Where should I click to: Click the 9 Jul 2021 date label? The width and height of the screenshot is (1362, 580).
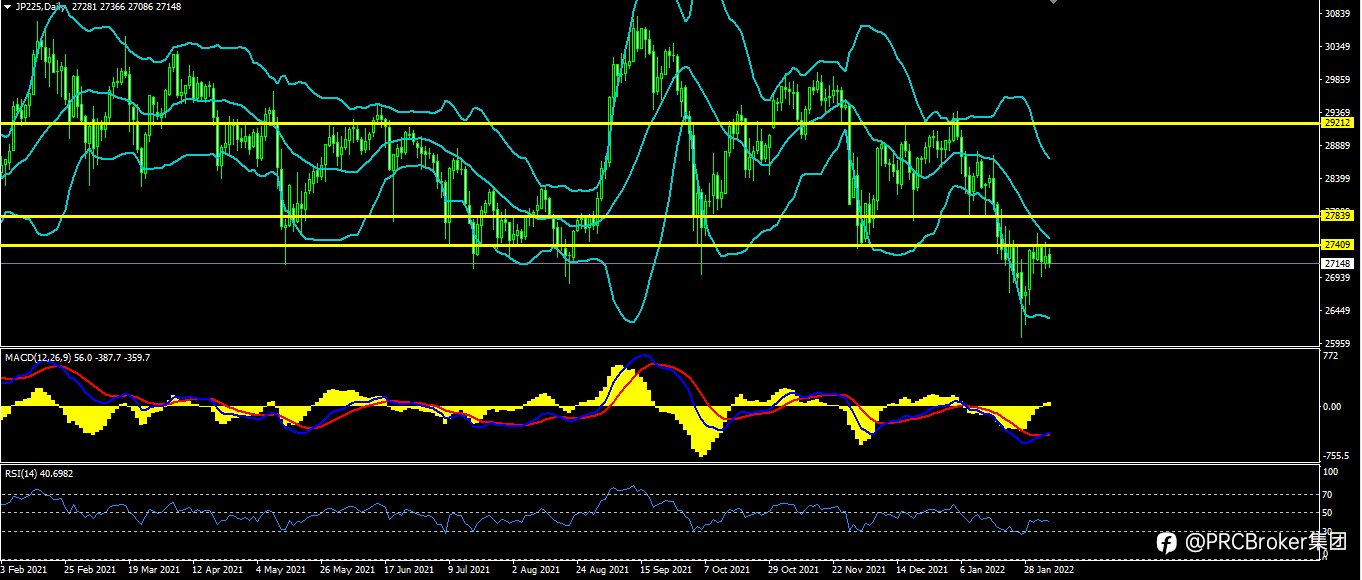coord(469,570)
